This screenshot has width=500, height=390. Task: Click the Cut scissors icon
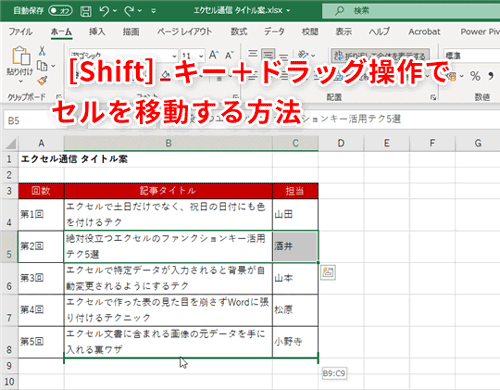[x=42, y=51]
